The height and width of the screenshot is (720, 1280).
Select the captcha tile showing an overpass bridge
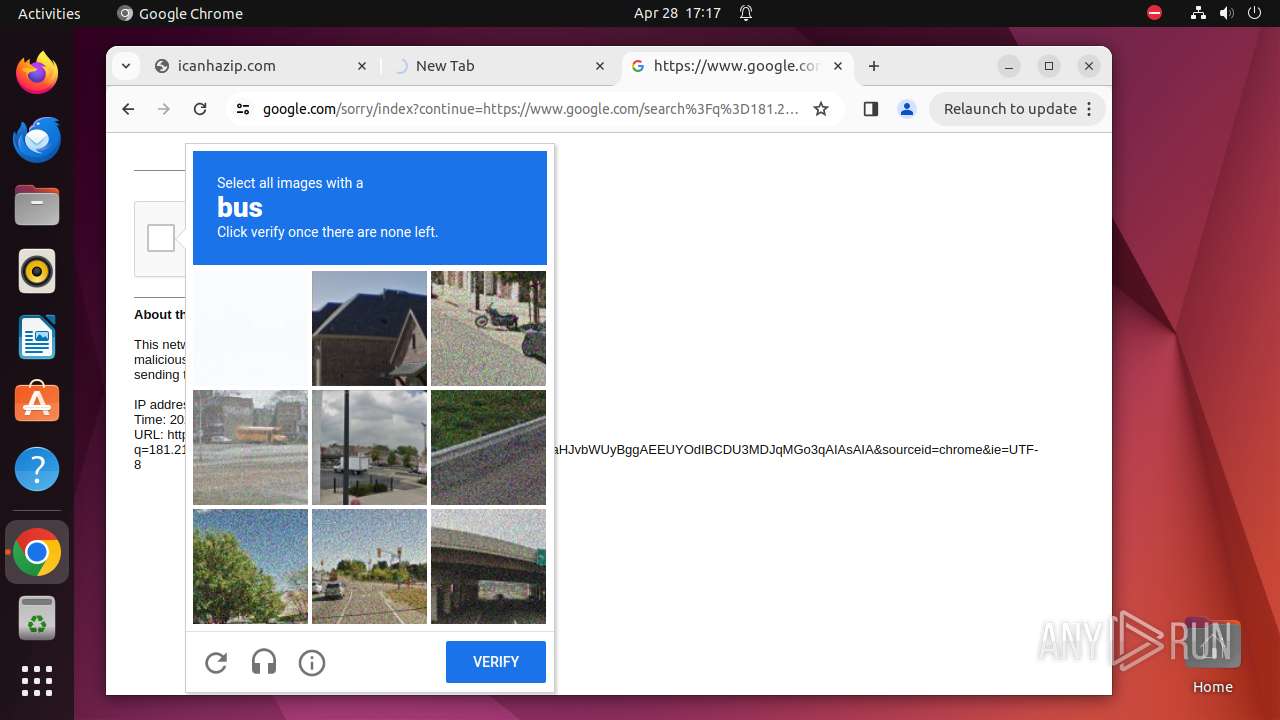pos(488,566)
